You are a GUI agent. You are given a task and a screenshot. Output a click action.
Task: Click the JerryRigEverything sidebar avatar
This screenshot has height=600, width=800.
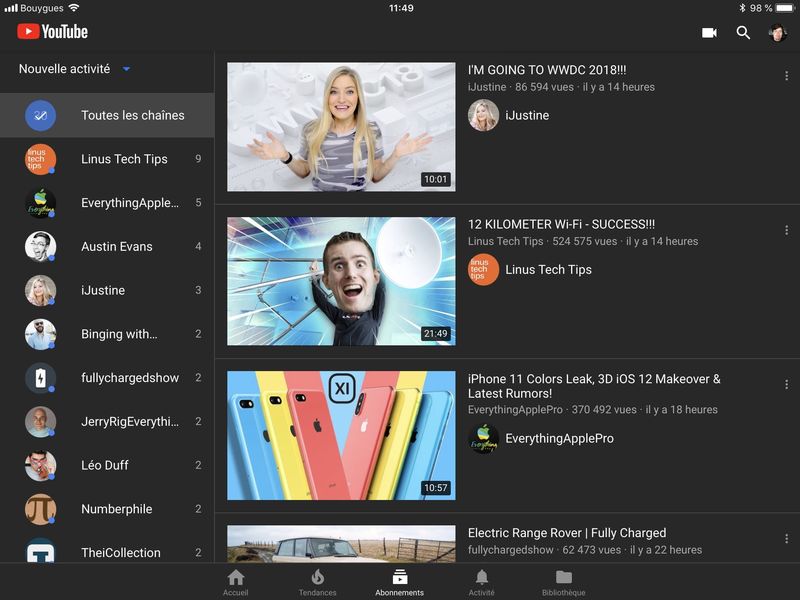tap(40, 422)
